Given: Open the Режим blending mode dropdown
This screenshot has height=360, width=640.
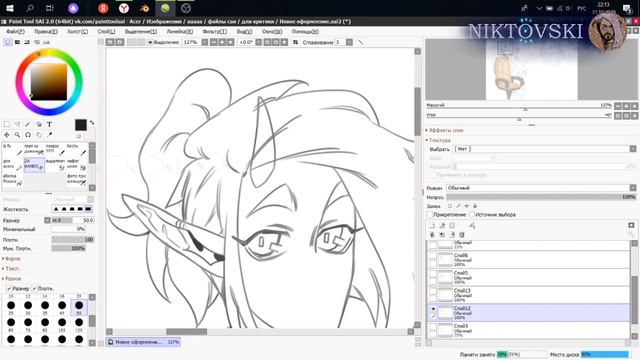Looking at the screenshot, I should point(541,188).
